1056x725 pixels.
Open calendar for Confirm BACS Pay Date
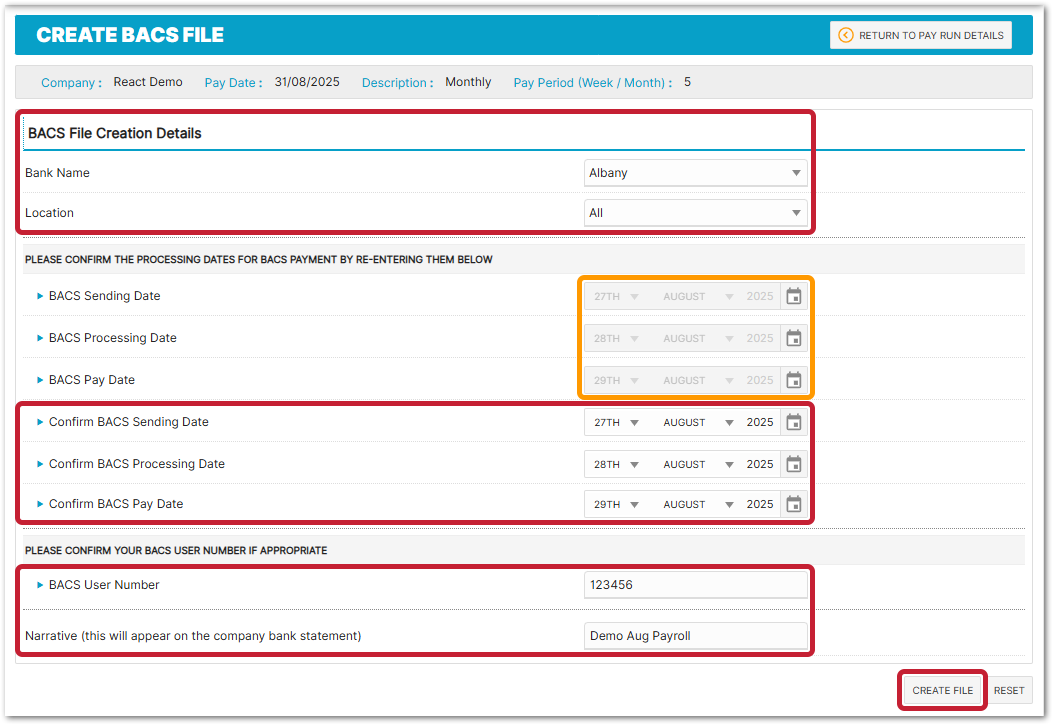(794, 504)
